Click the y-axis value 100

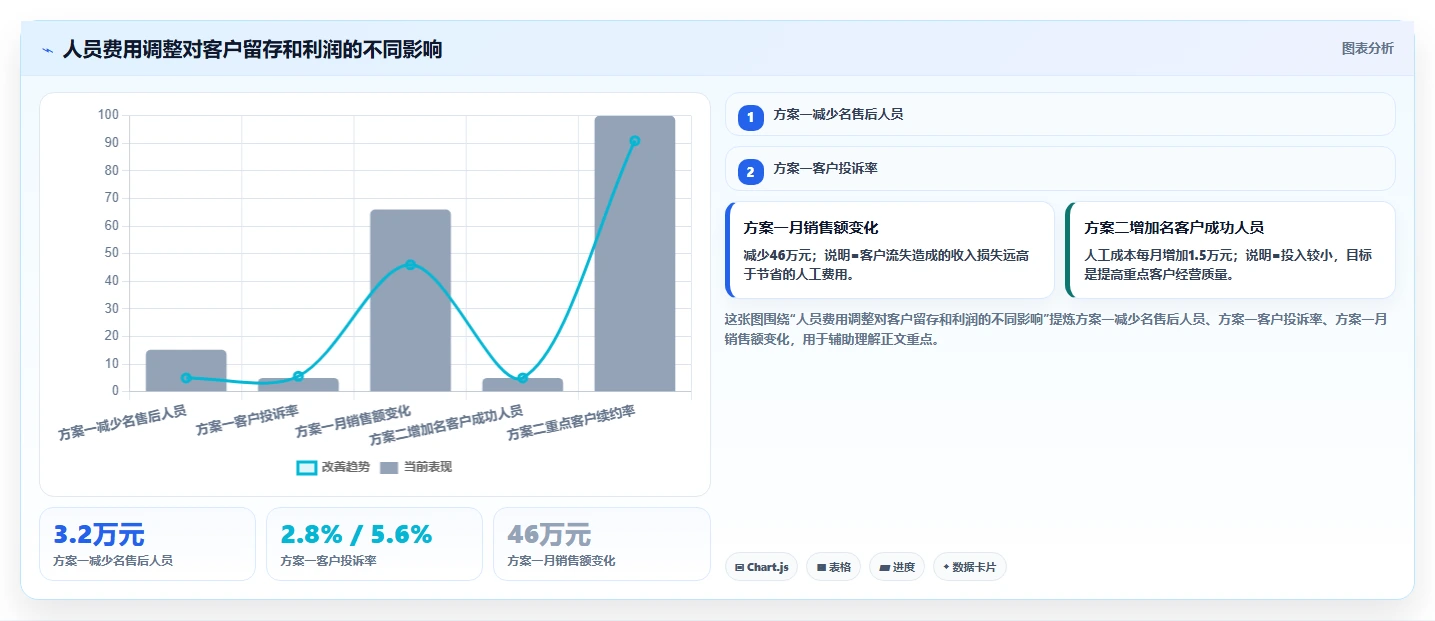(108, 115)
